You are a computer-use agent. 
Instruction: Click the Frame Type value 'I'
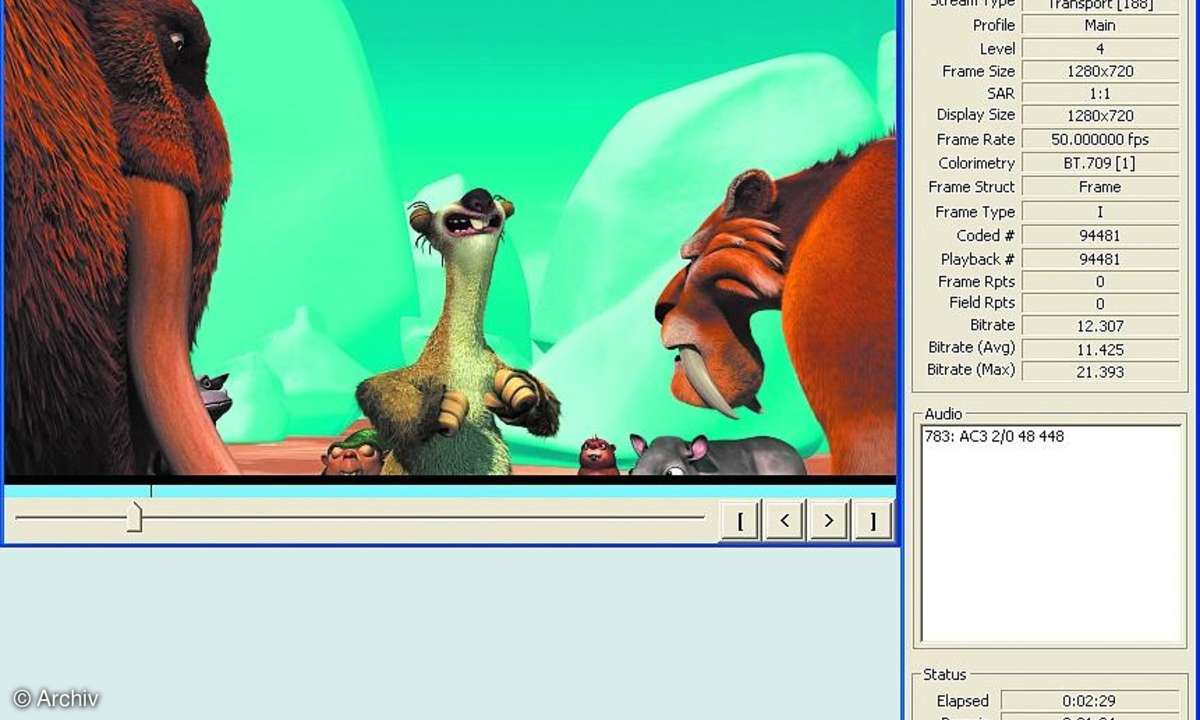coord(1100,212)
